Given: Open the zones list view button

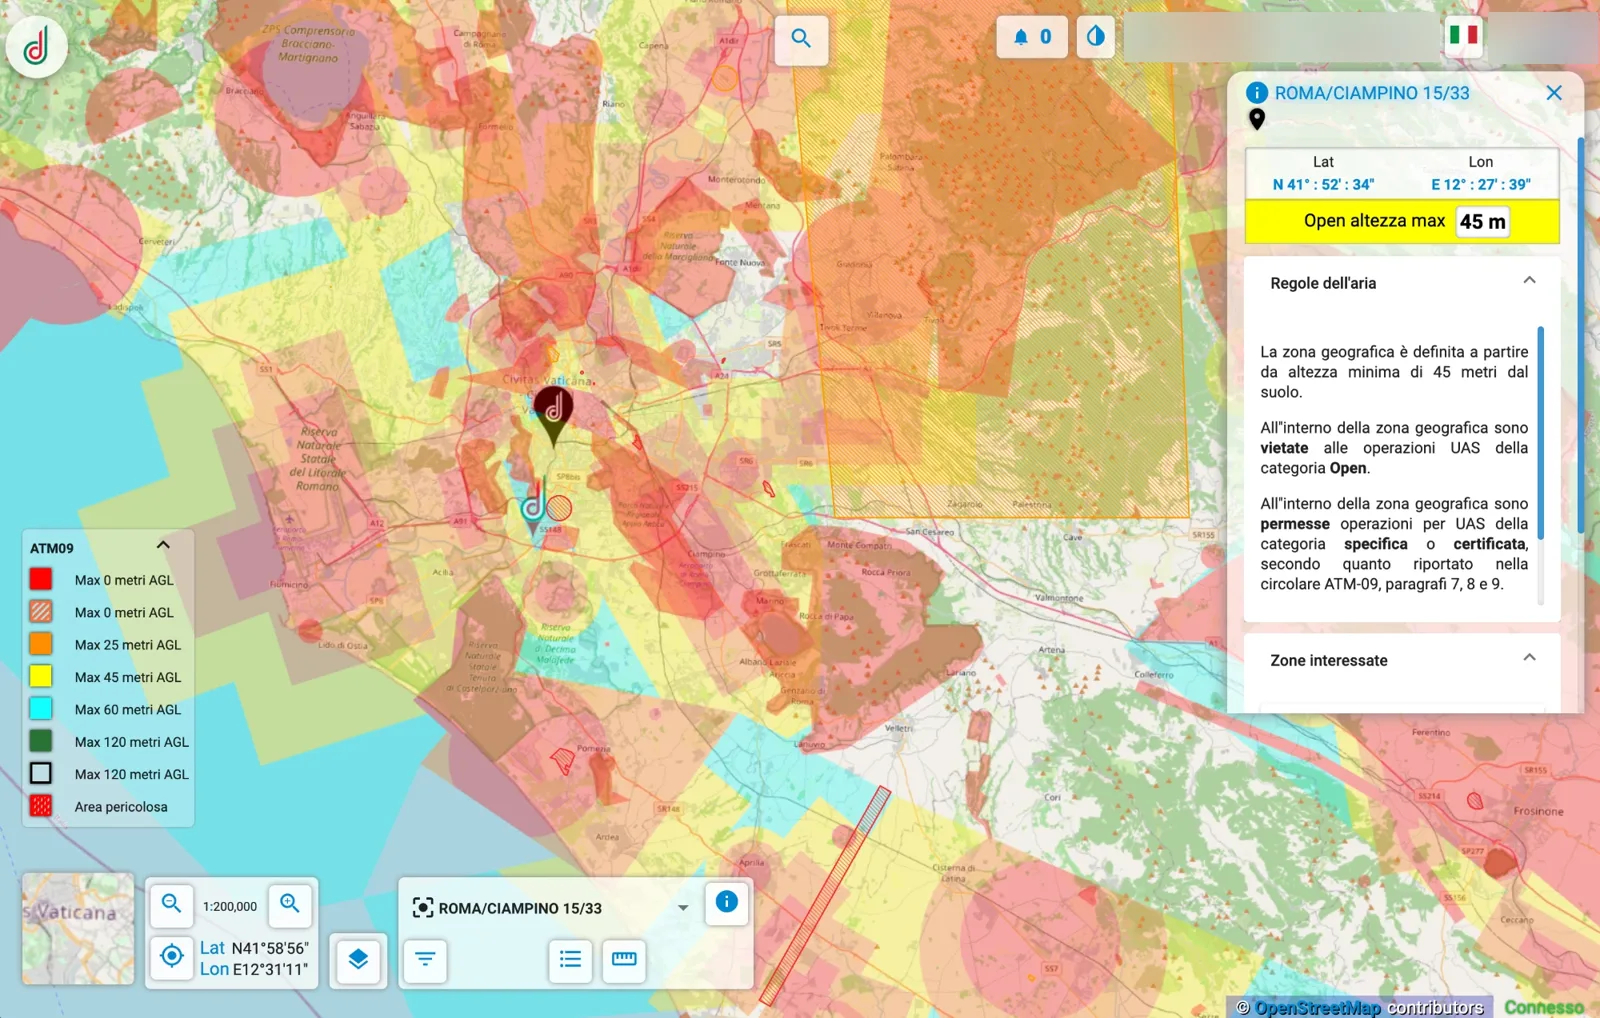Looking at the screenshot, I should (570, 960).
